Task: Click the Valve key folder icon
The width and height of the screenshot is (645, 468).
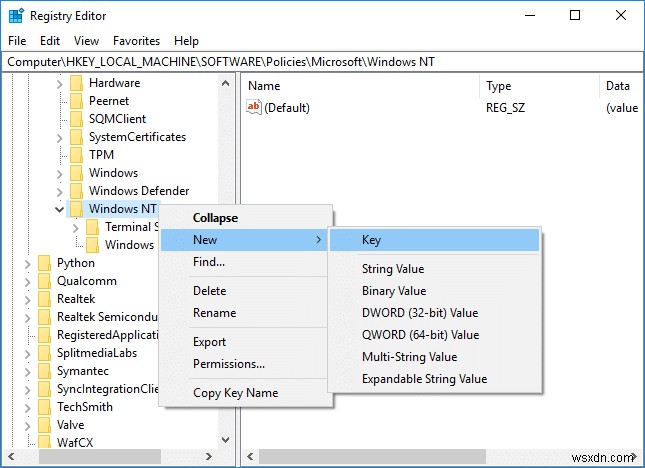Action: [44, 425]
